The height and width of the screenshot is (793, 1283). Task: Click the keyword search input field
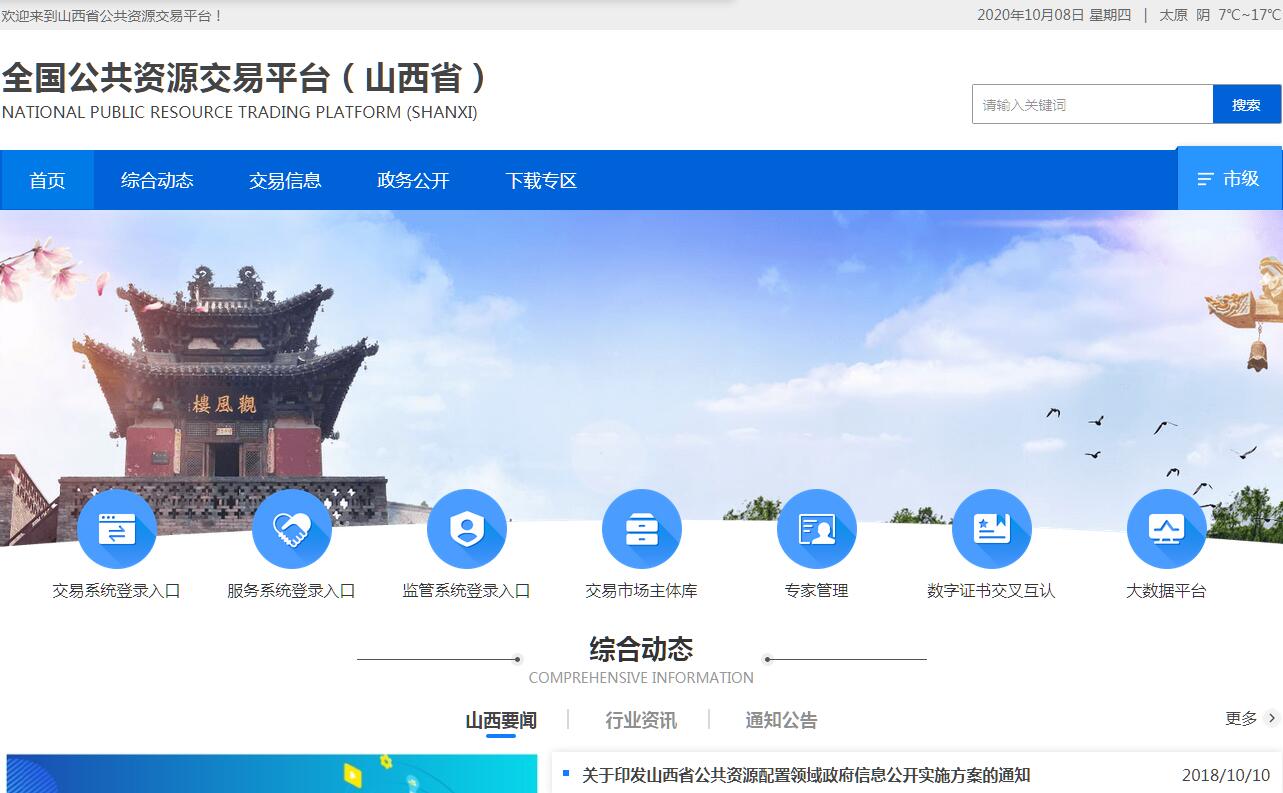tap(1092, 105)
